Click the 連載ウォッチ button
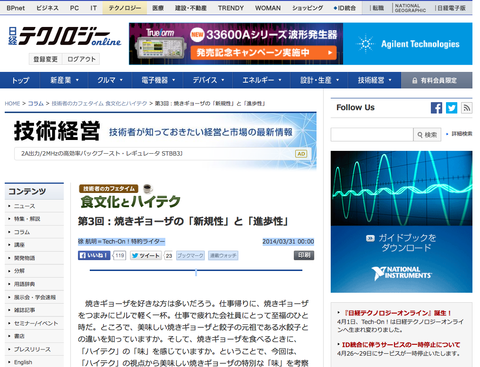This screenshot has height=367, width=480. (x=223, y=256)
